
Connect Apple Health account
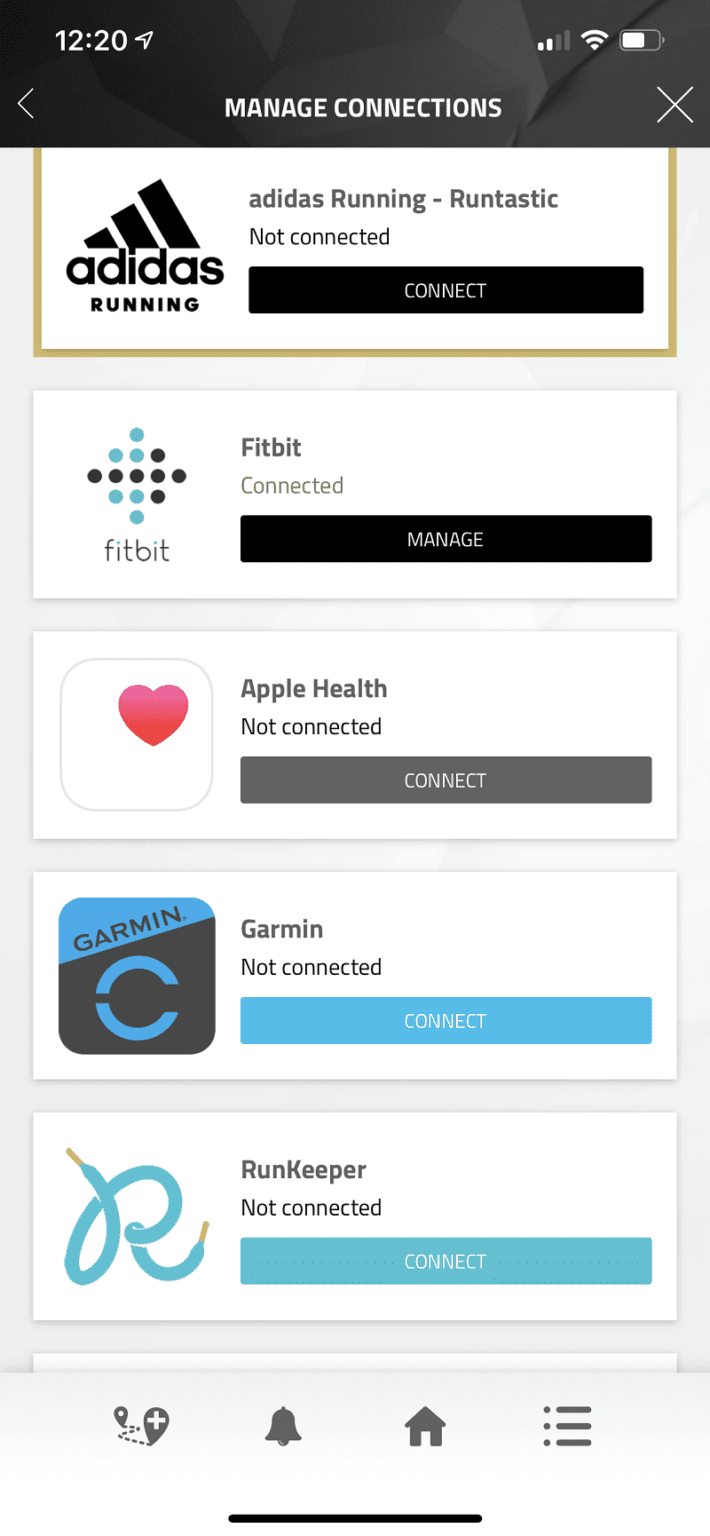tap(445, 780)
